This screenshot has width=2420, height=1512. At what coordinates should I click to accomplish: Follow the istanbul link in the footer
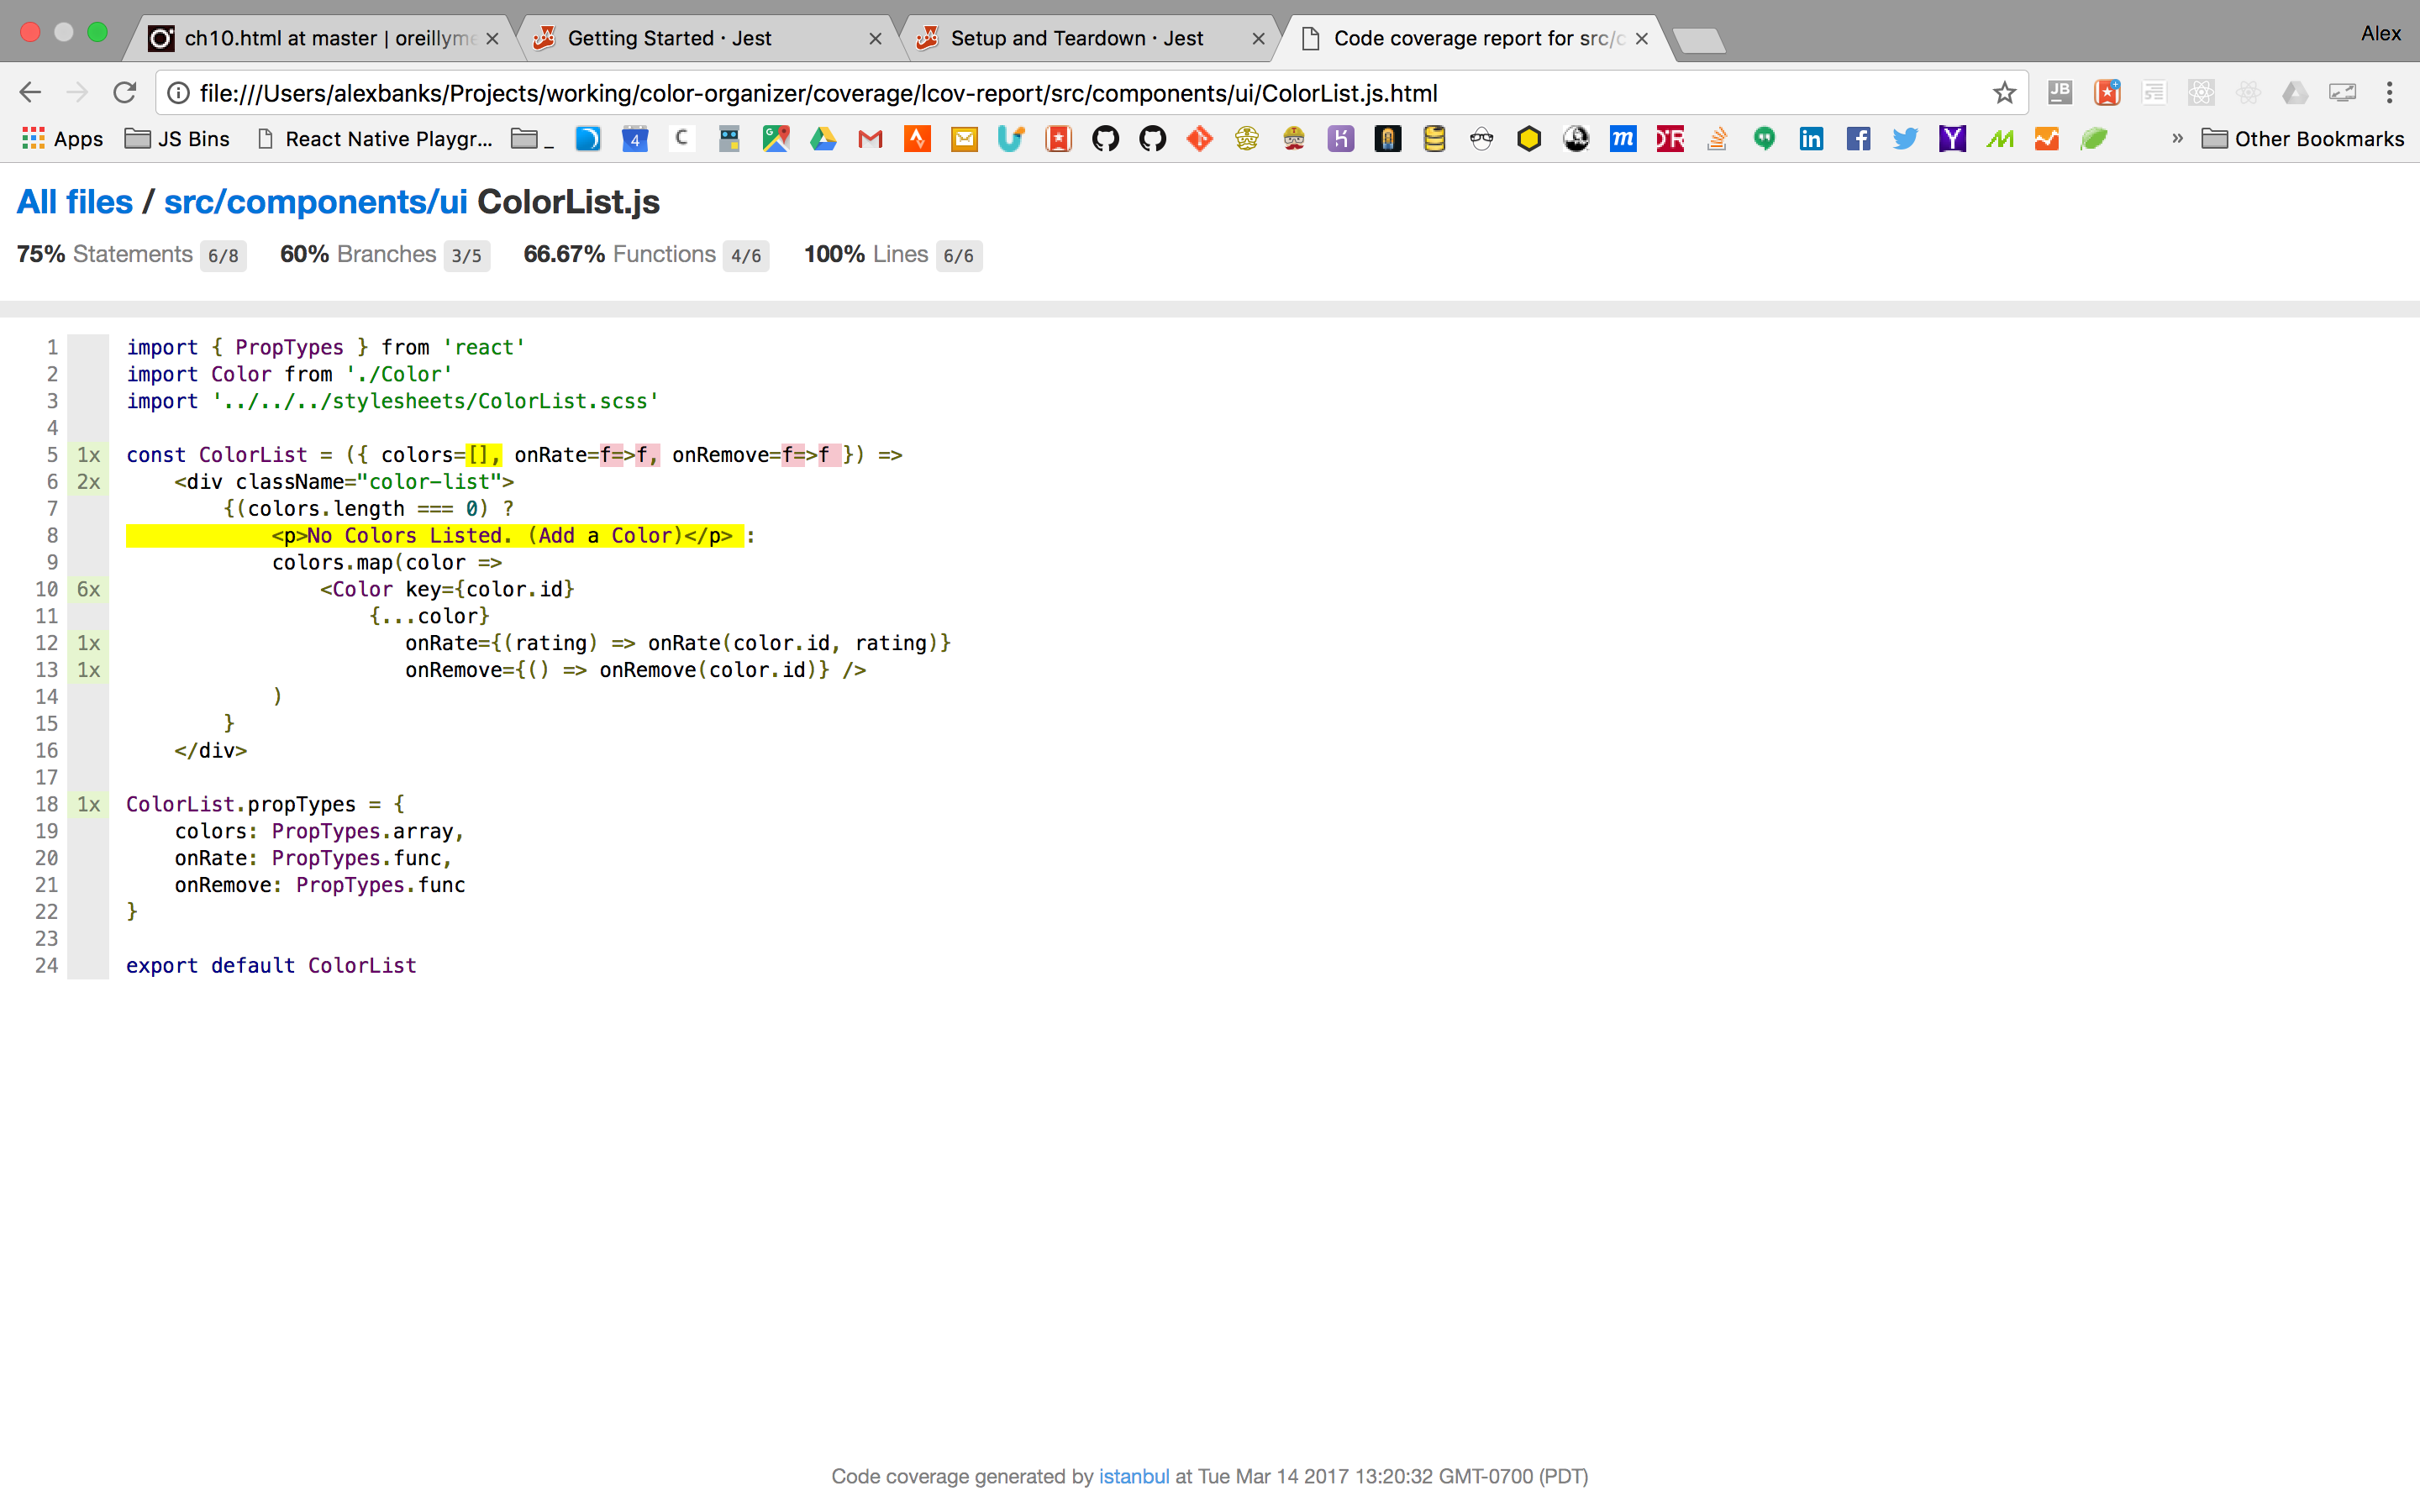(1133, 1476)
